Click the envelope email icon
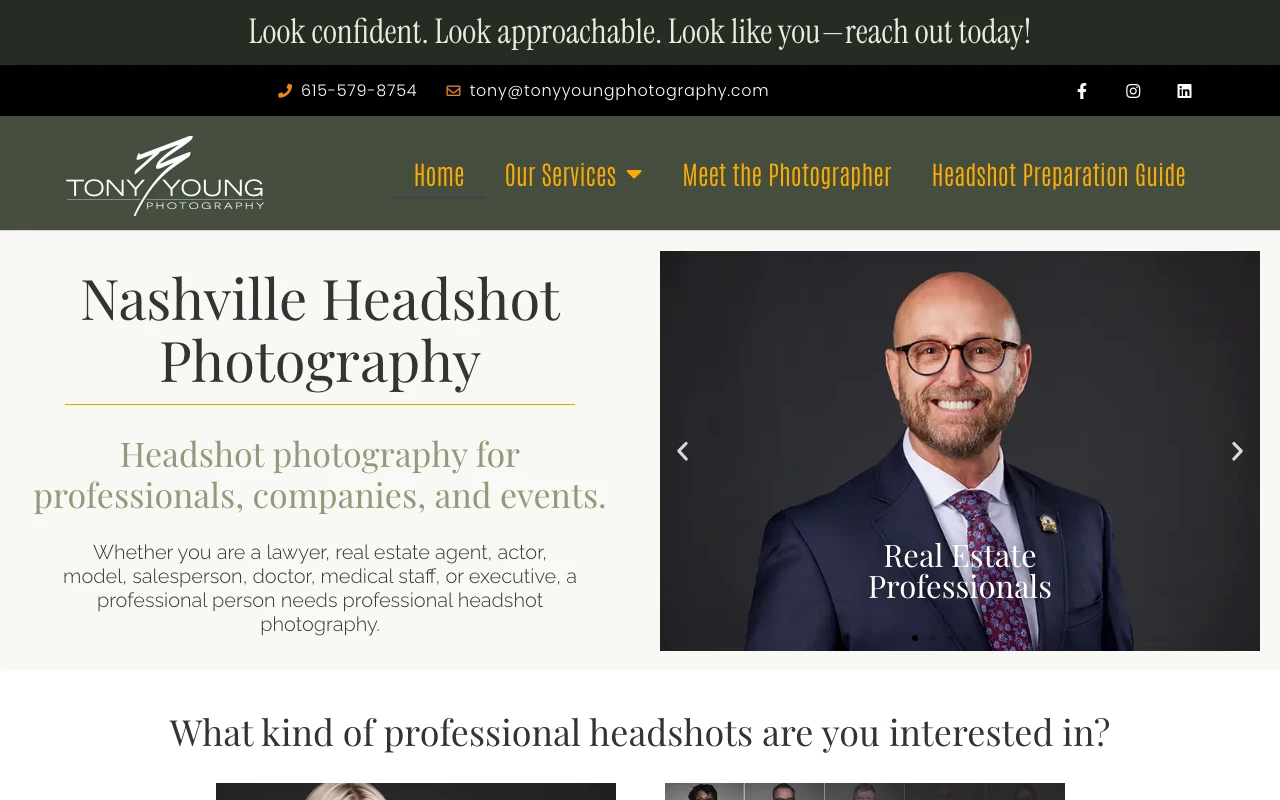The image size is (1280, 800). [x=453, y=91]
